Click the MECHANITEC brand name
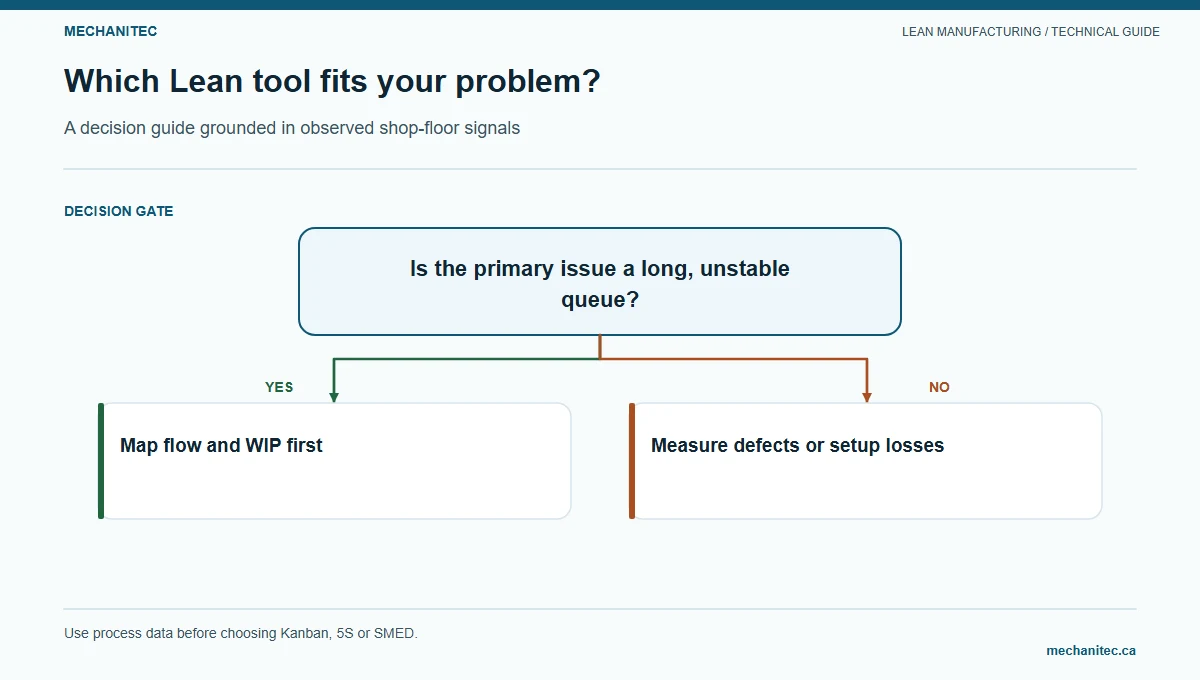The width and height of the screenshot is (1200, 680). pos(110,31)
